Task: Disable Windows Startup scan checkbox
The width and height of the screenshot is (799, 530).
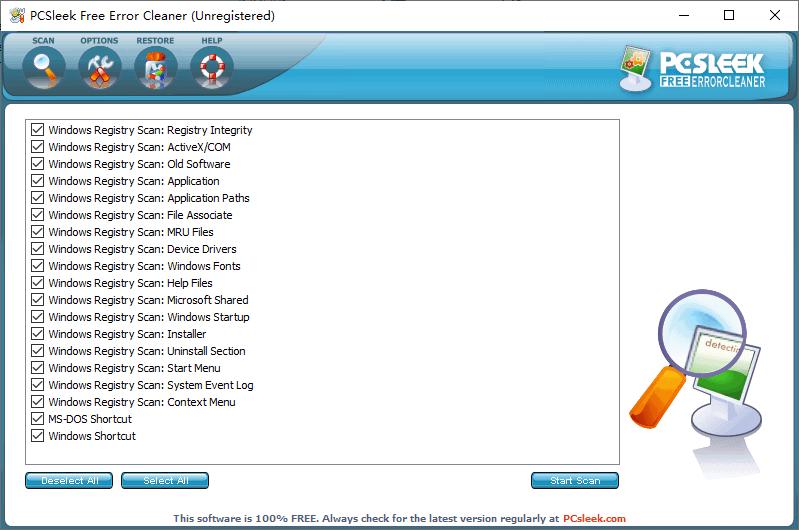Action: (x=37, y=316)
